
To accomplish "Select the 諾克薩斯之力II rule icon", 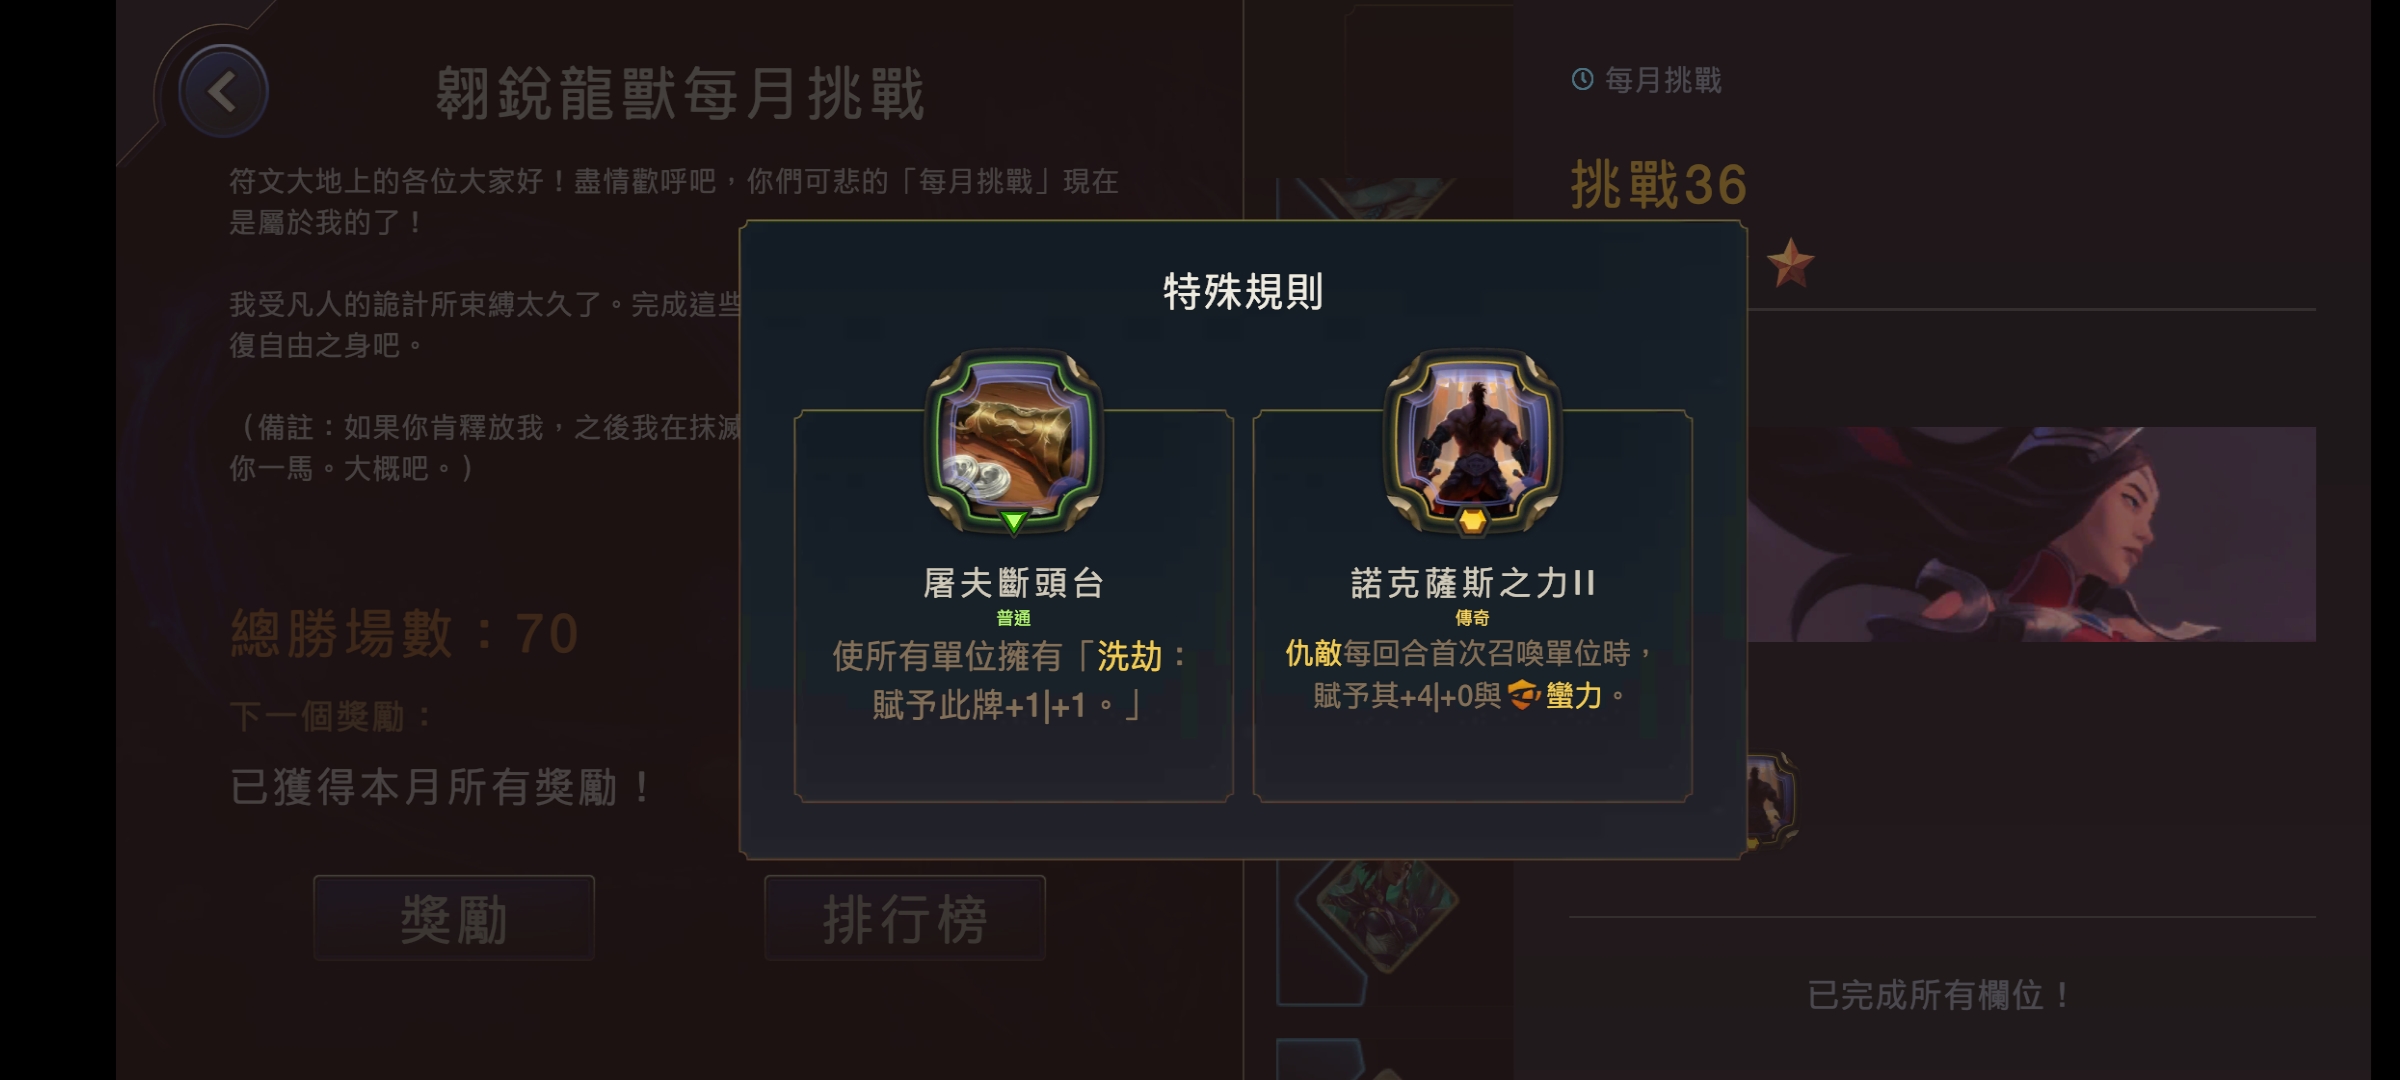I will tap(1472, 441).
